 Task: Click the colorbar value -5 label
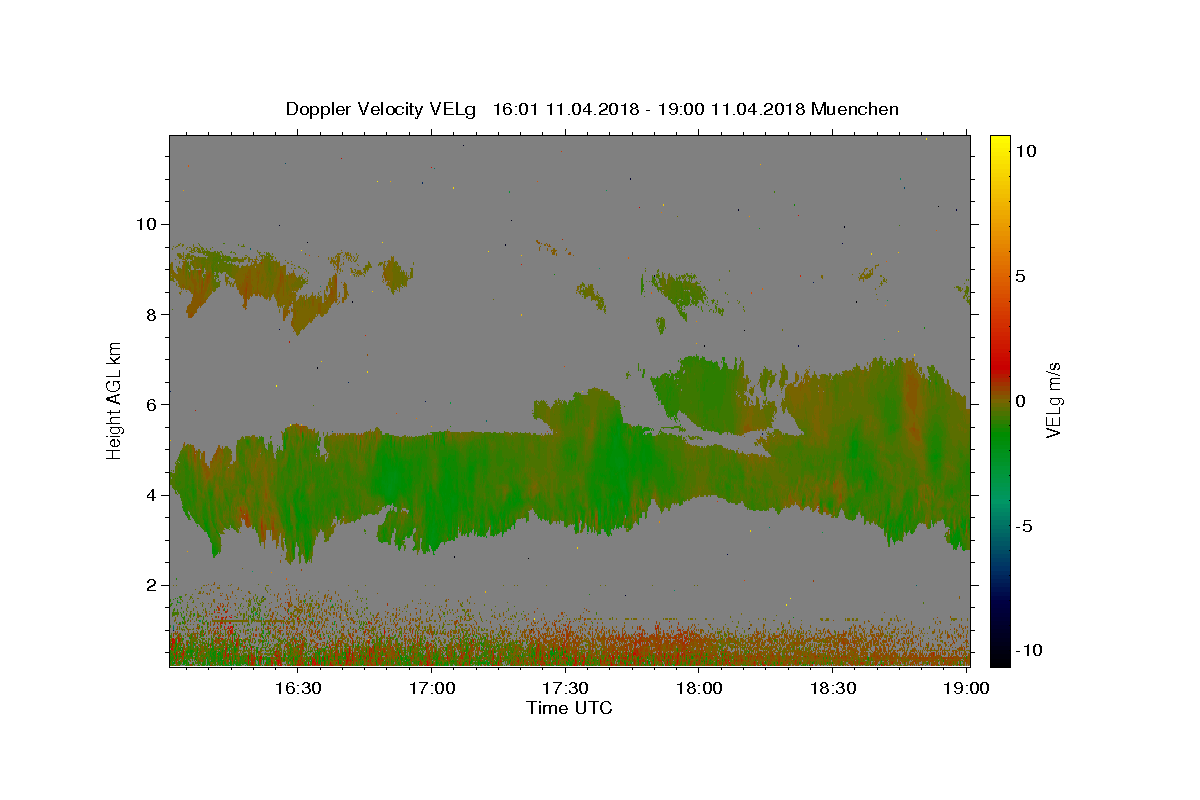pyautogui.click(x=1024, y=526)
